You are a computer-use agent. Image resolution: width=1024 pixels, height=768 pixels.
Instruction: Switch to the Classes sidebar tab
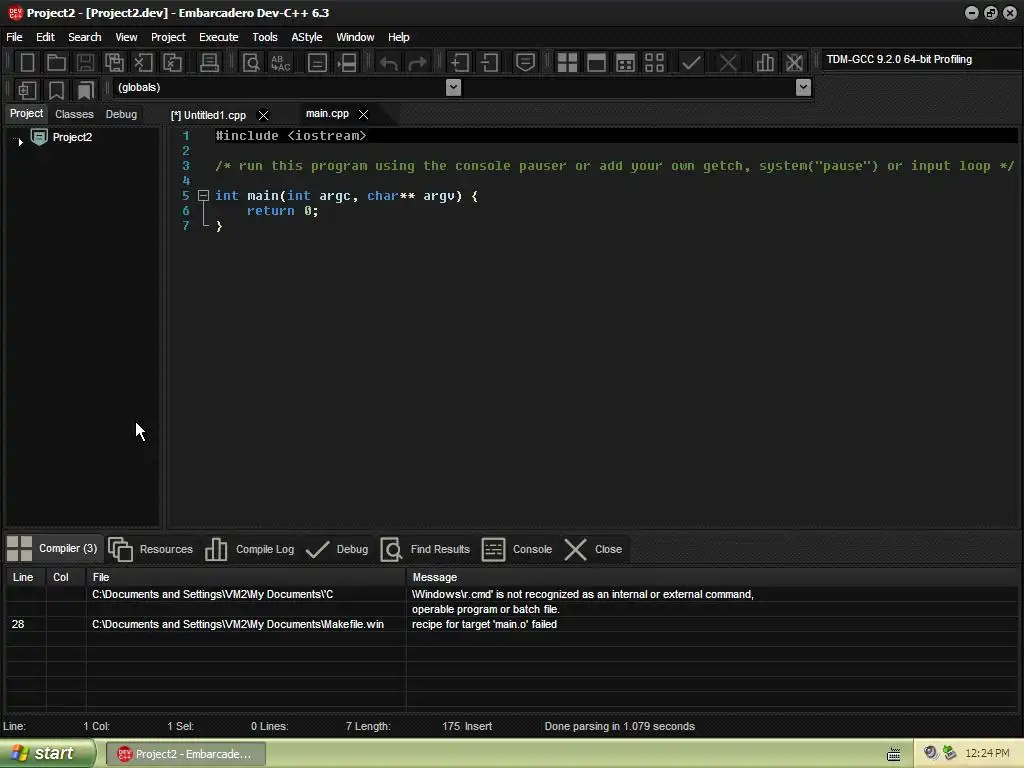[x=74, y=114]
